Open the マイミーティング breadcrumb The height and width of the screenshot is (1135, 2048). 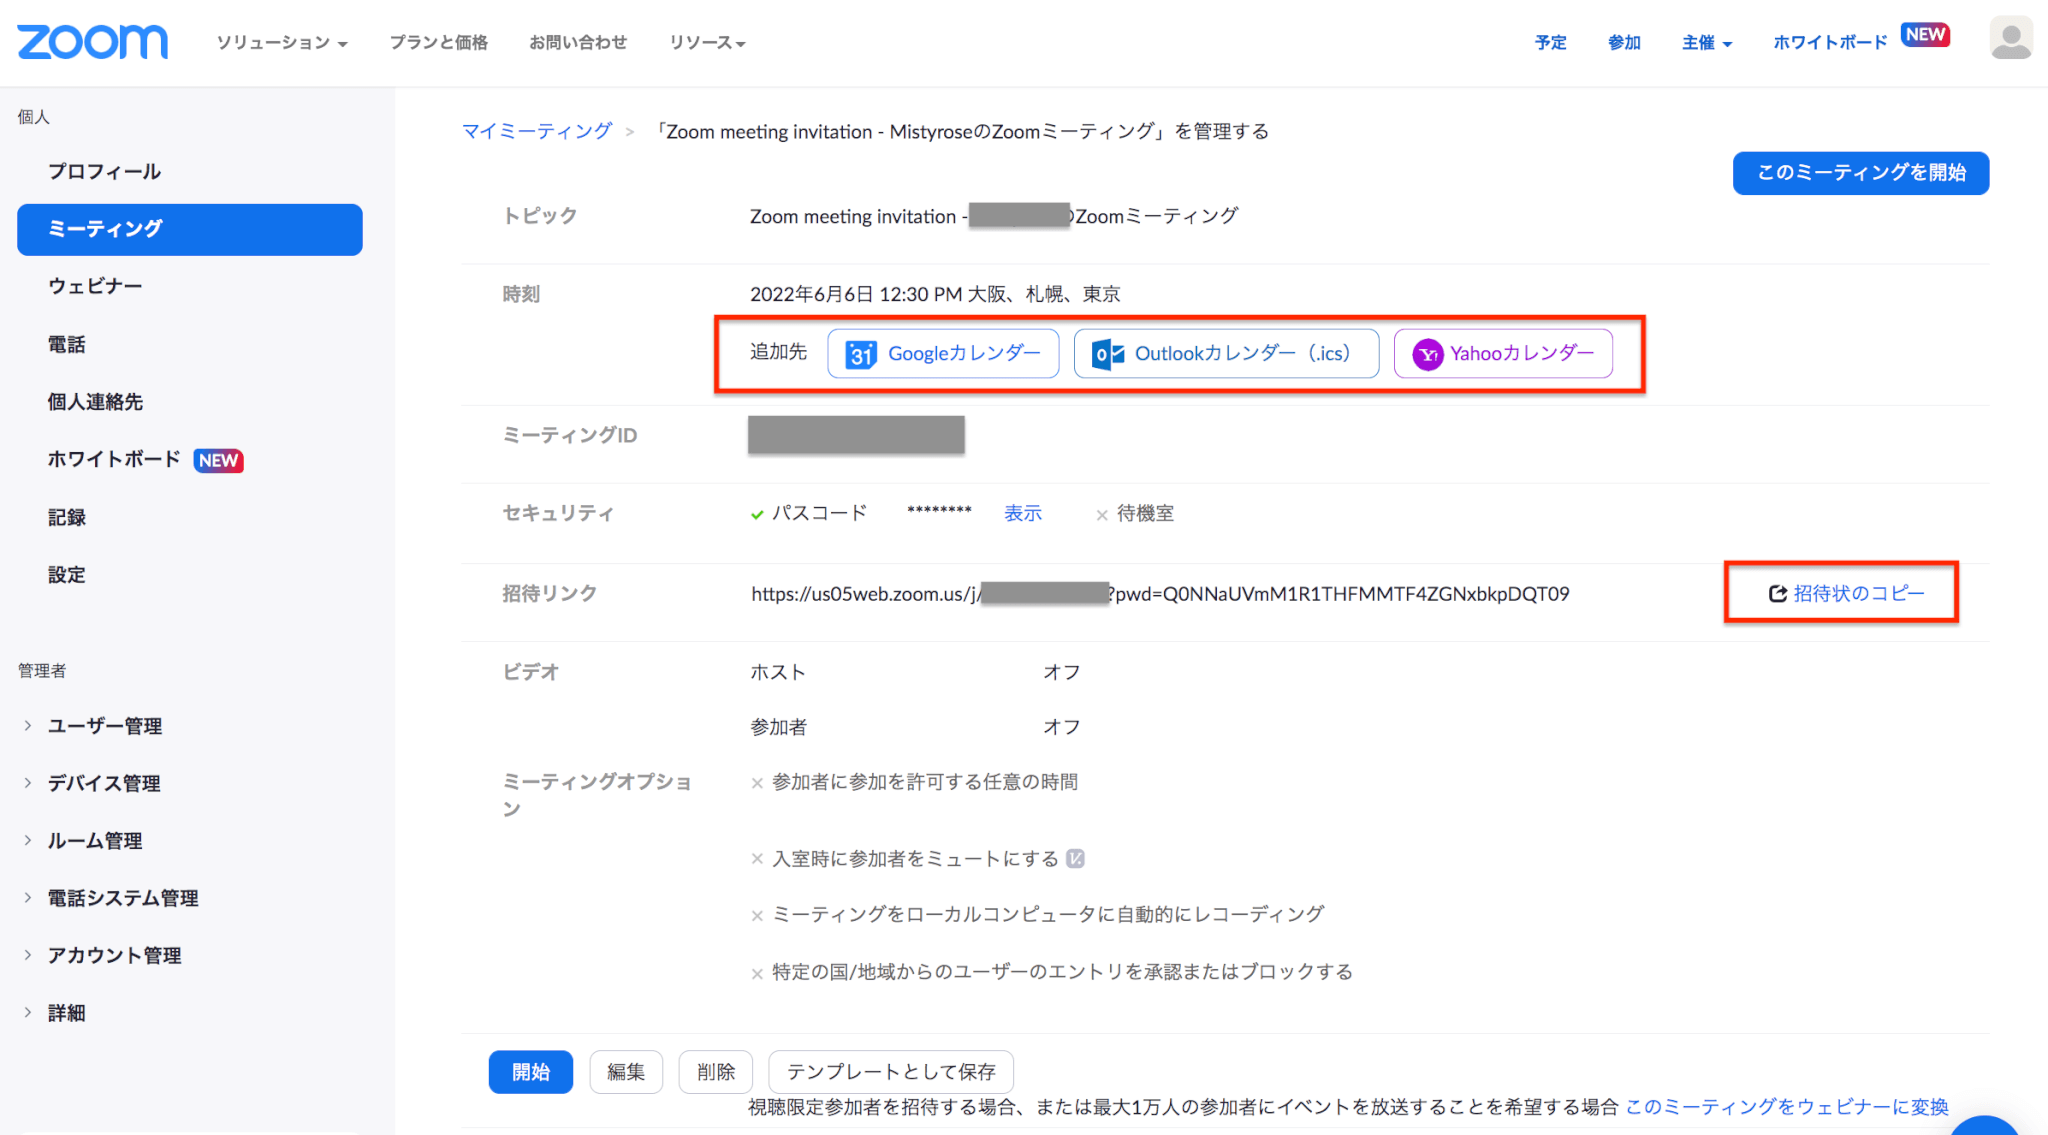click(537, 130)
